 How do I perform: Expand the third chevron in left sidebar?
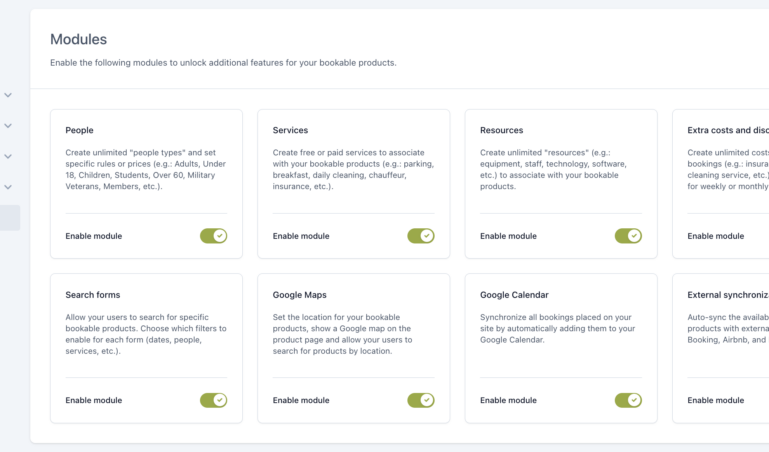coord(8,157)
